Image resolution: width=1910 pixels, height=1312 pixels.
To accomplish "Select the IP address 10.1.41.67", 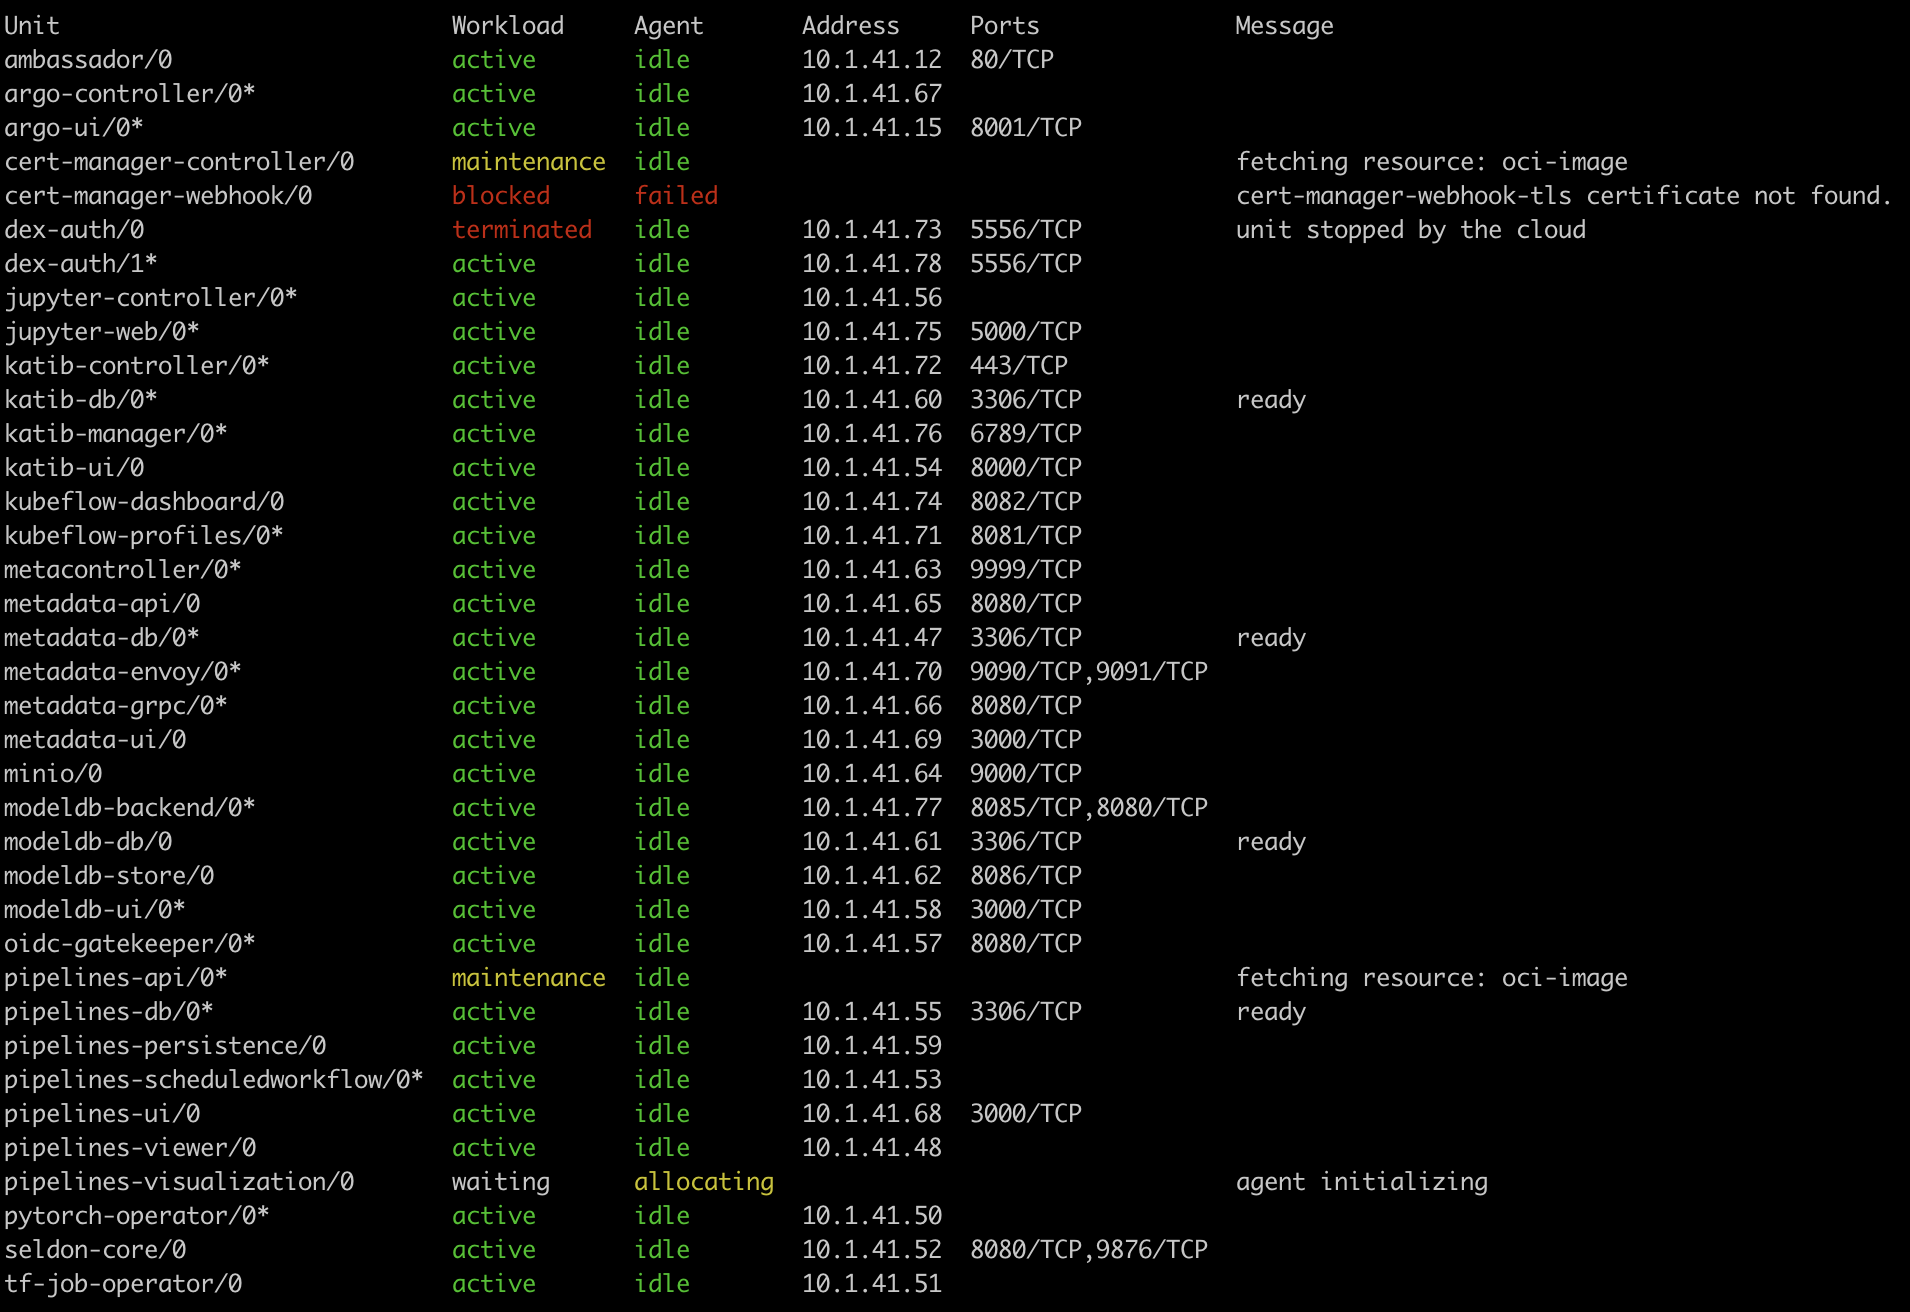I will coord(871,93).
